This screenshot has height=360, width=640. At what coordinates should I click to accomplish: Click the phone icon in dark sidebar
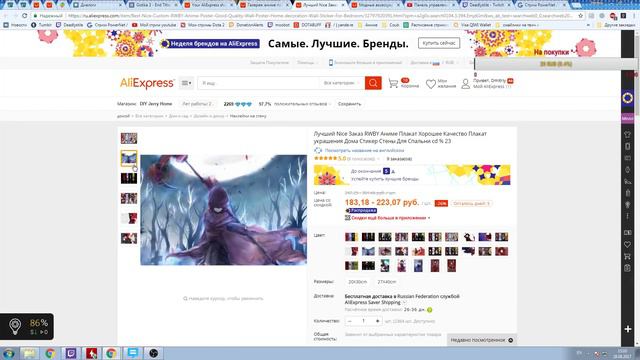tap(627, 146)
